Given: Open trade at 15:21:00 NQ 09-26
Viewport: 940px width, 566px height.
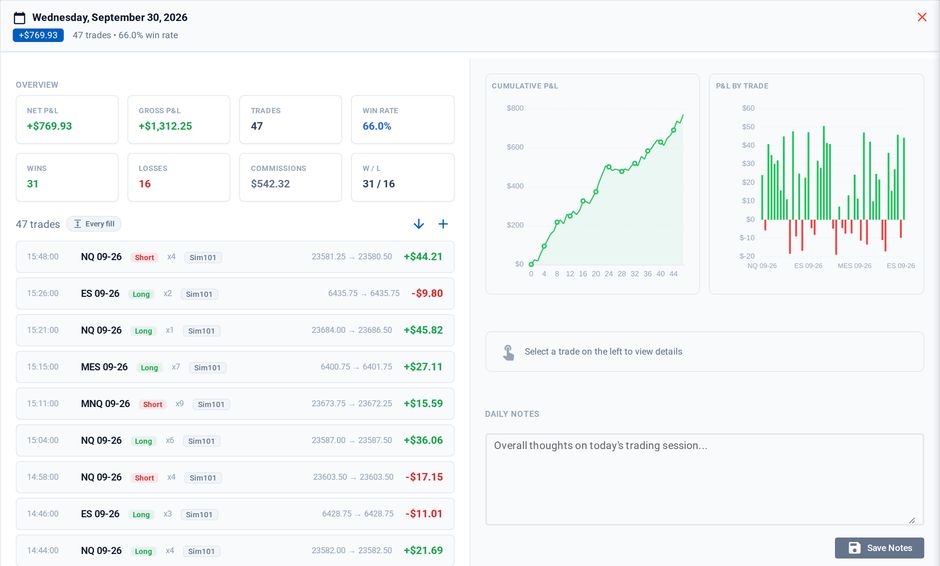Looking at the screenshot, I should (x=235, y=330).
